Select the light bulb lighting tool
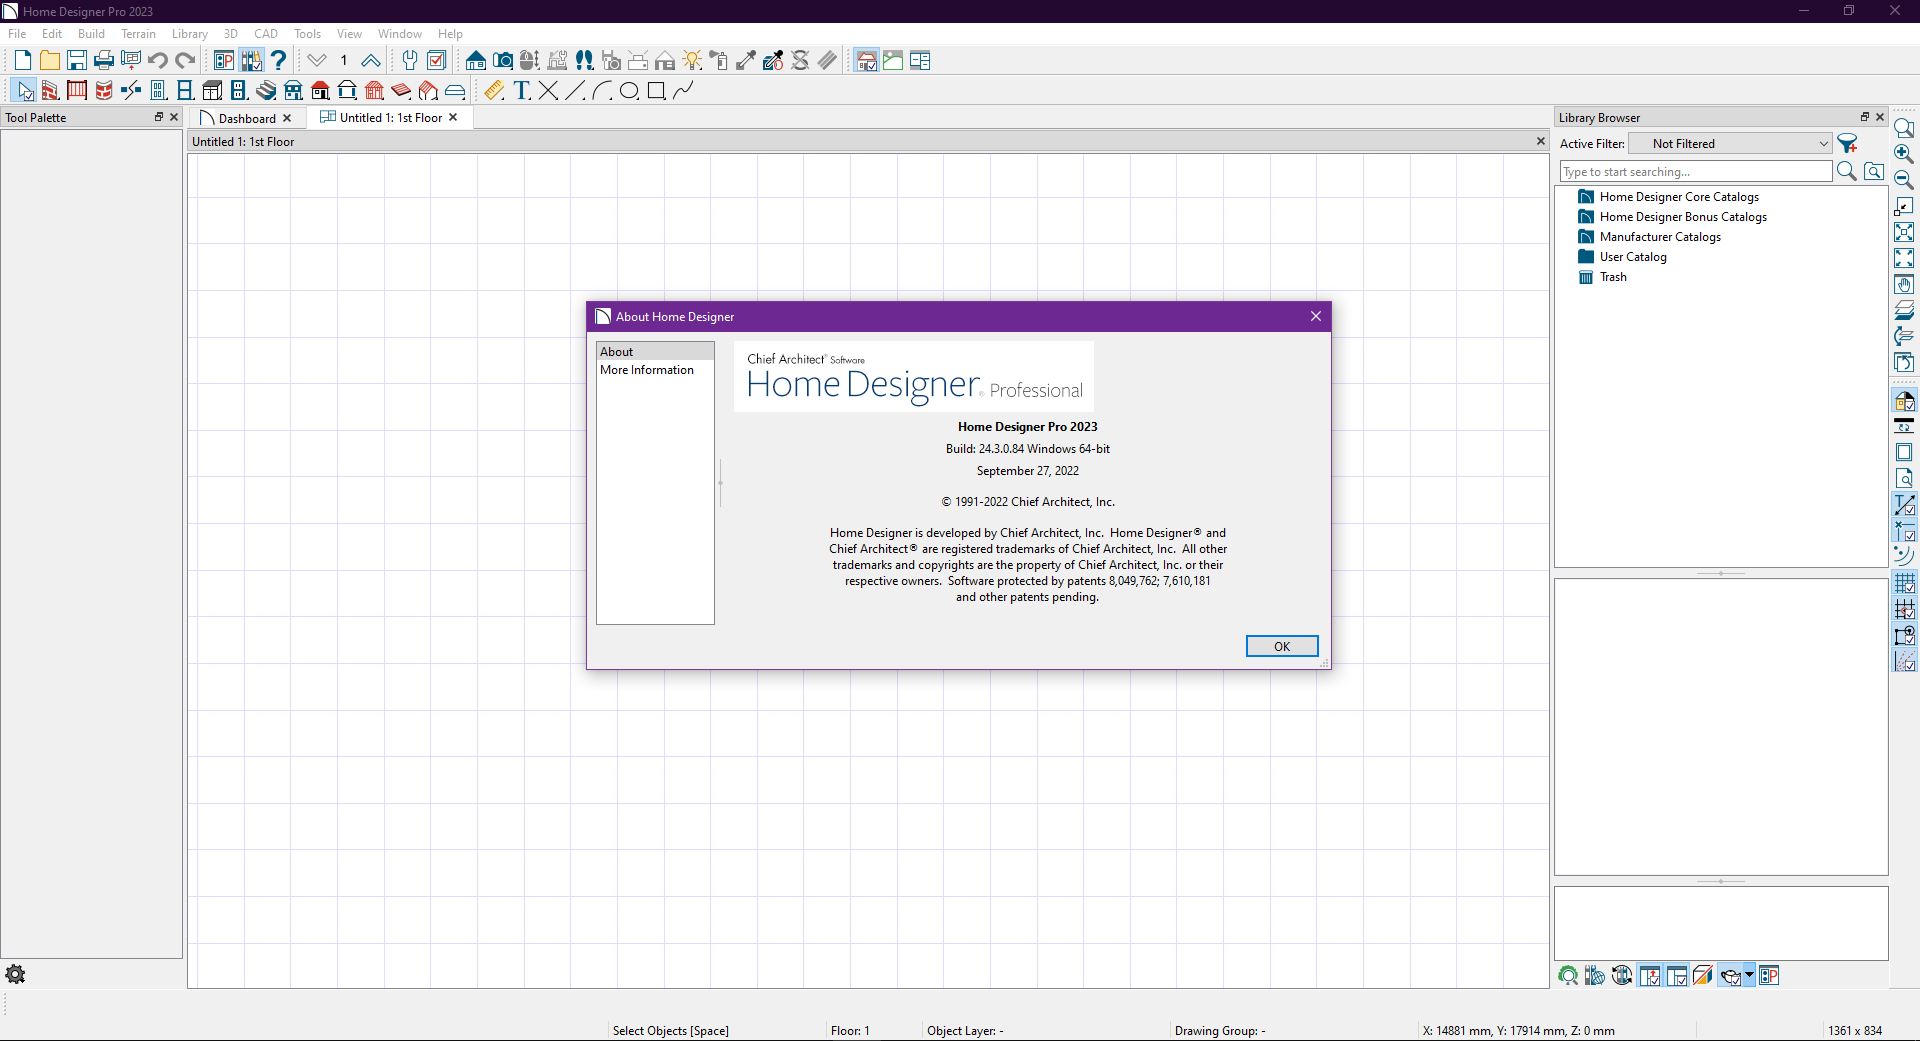 click(692, 61)
